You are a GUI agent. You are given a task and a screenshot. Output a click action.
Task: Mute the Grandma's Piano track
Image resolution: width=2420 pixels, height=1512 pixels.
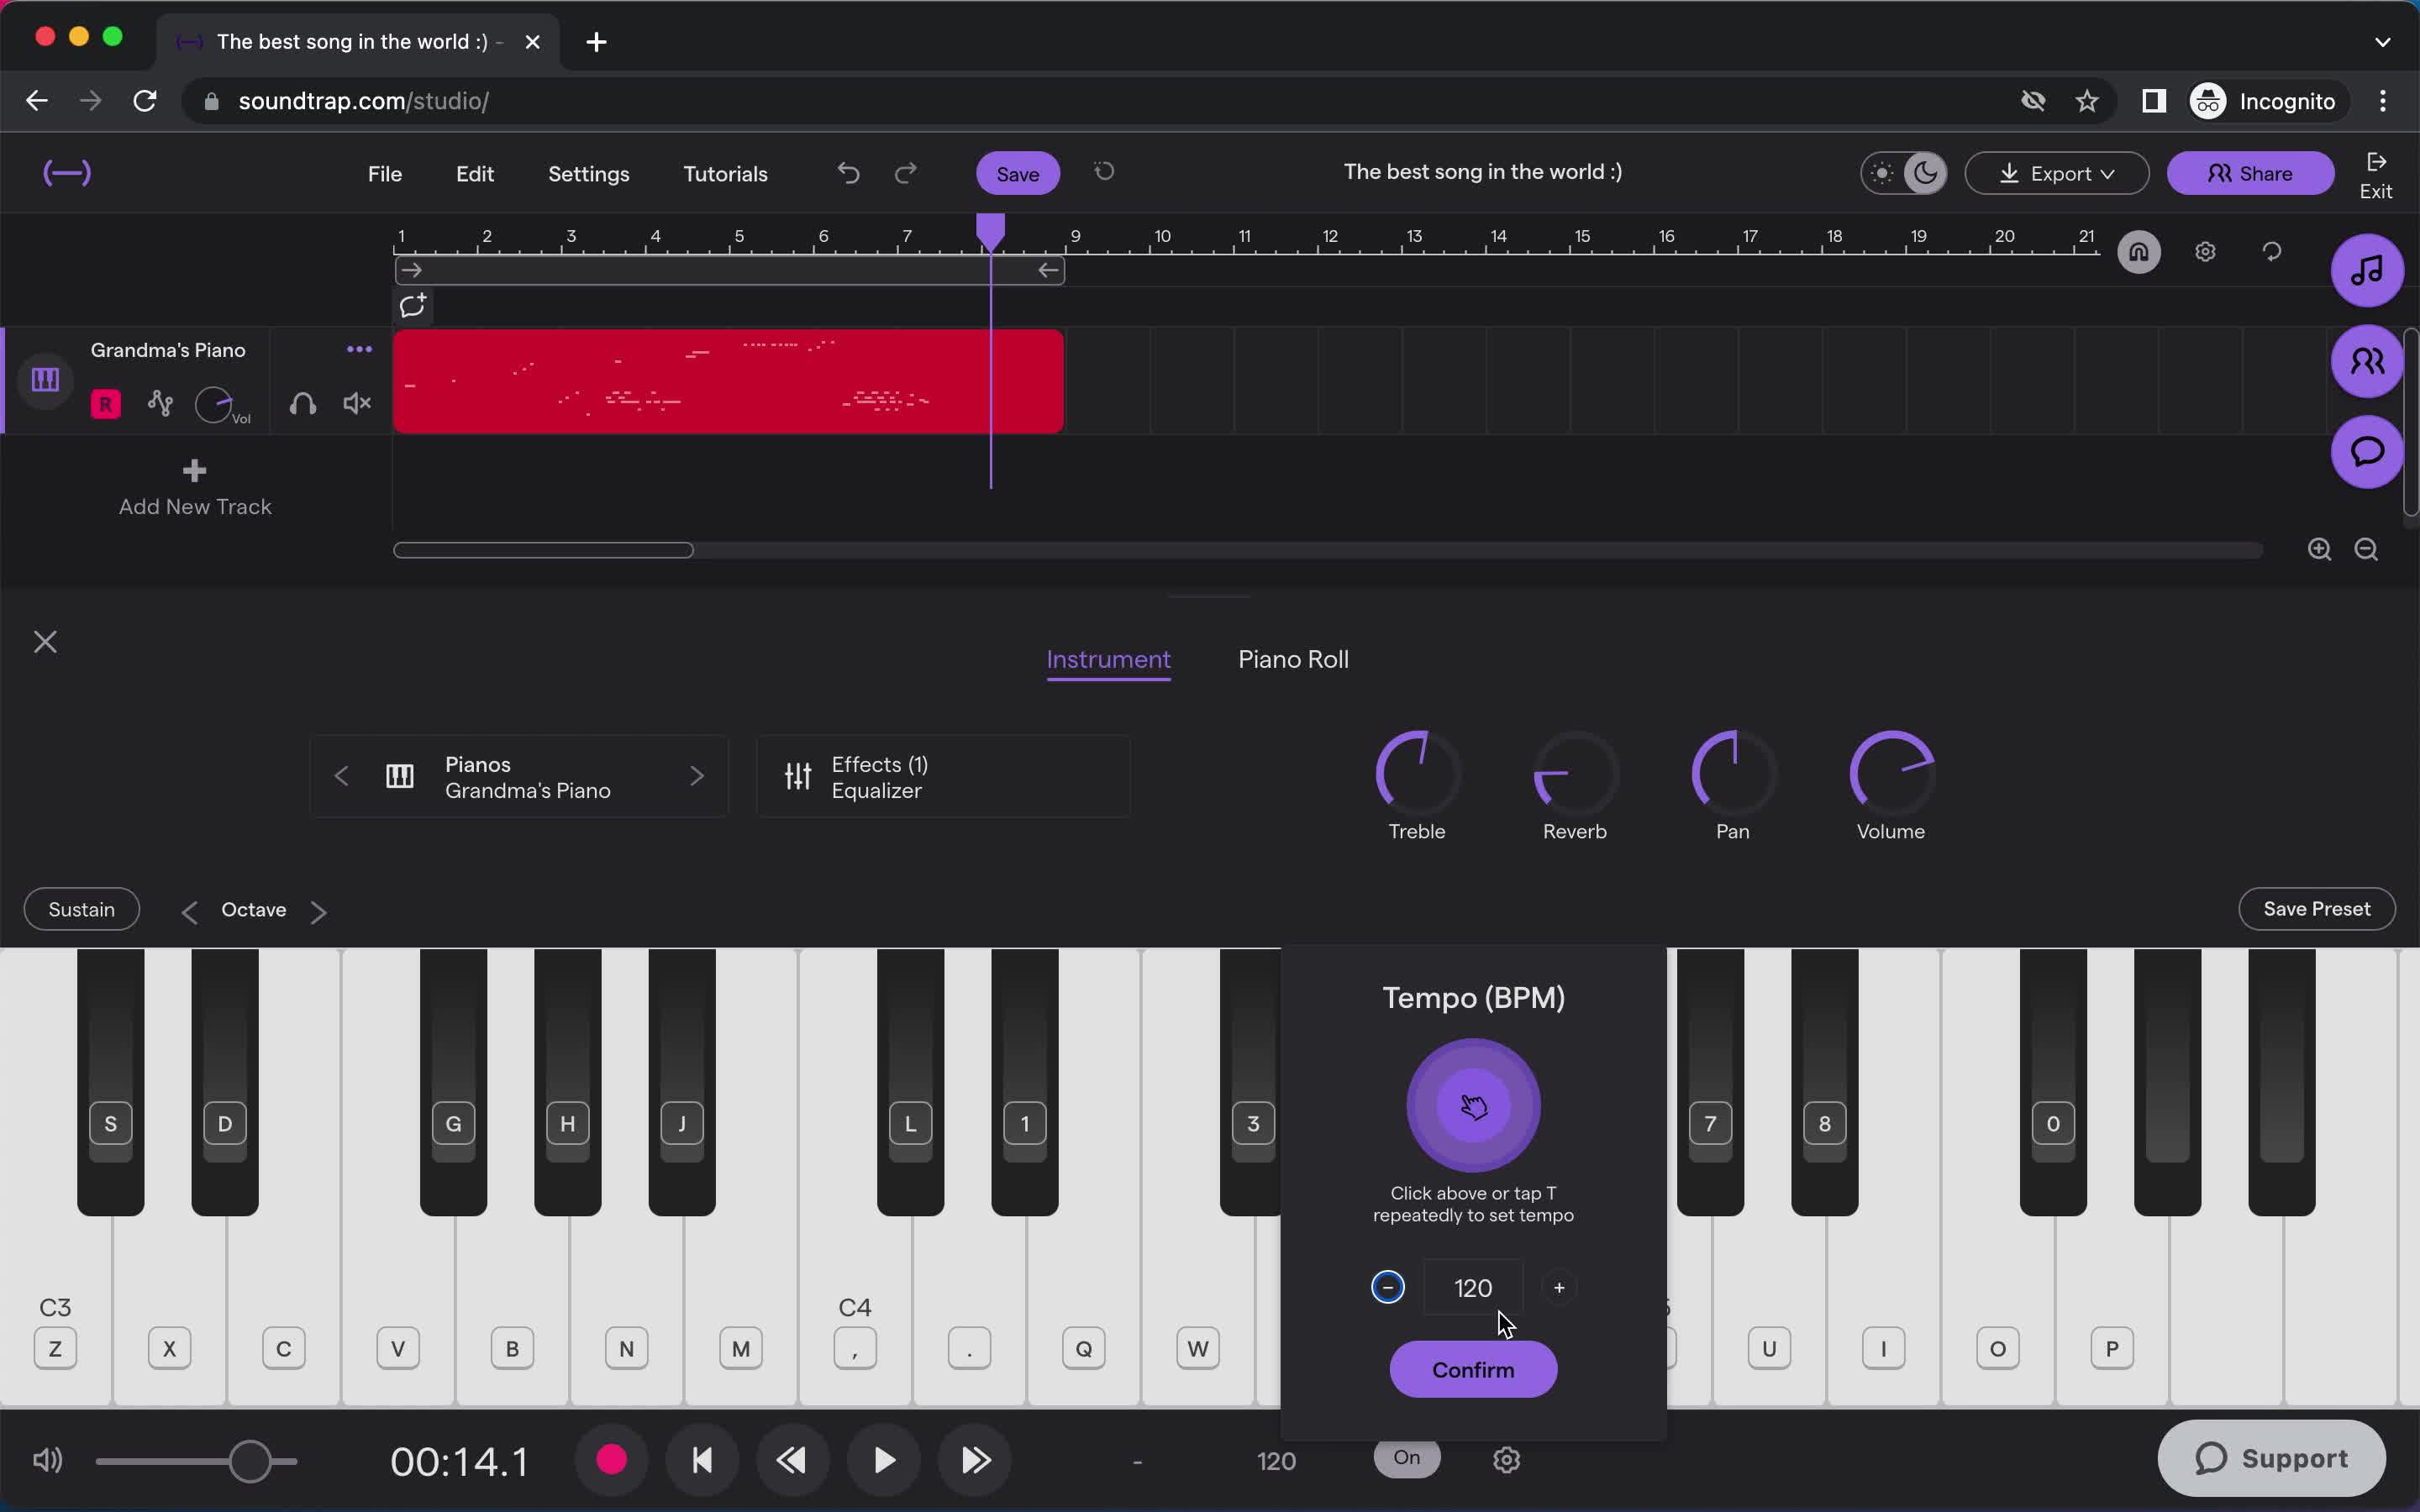[355, 402]
